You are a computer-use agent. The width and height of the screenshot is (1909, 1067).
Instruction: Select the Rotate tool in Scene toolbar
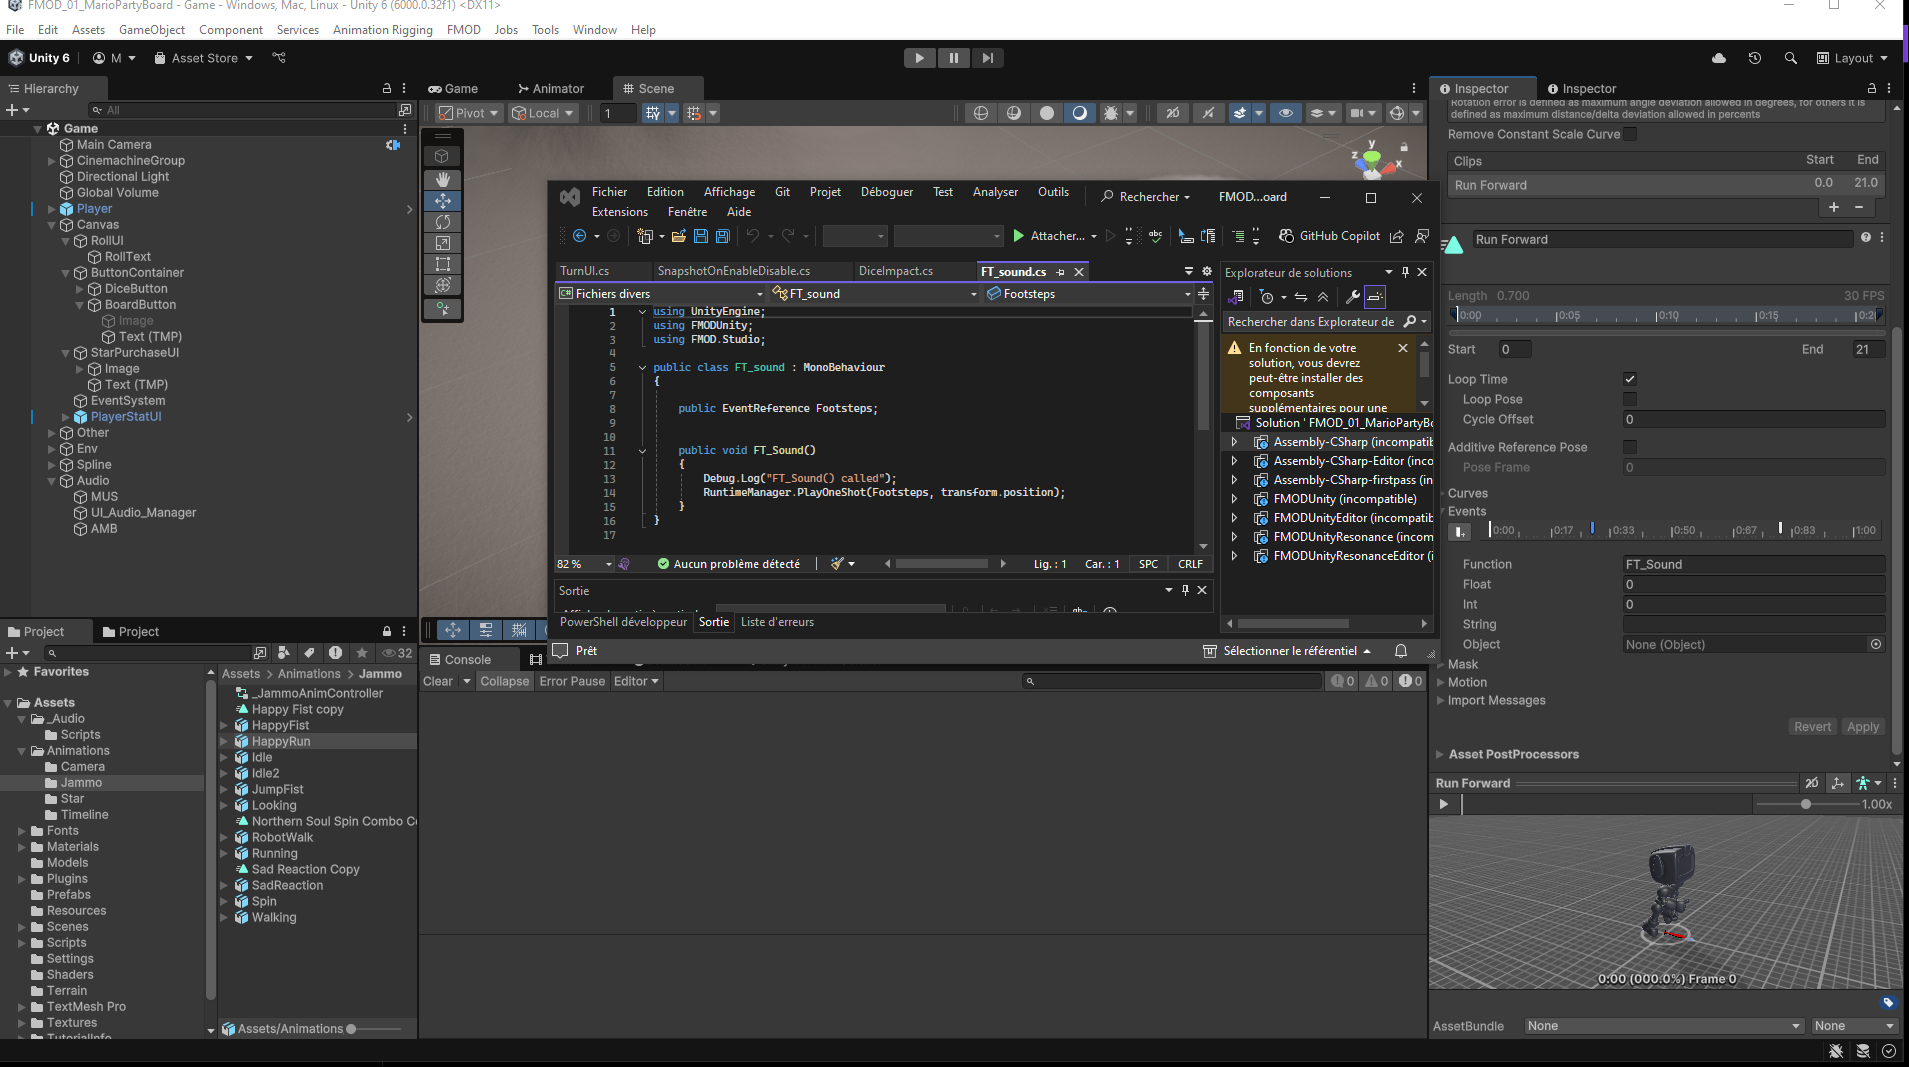442,222
